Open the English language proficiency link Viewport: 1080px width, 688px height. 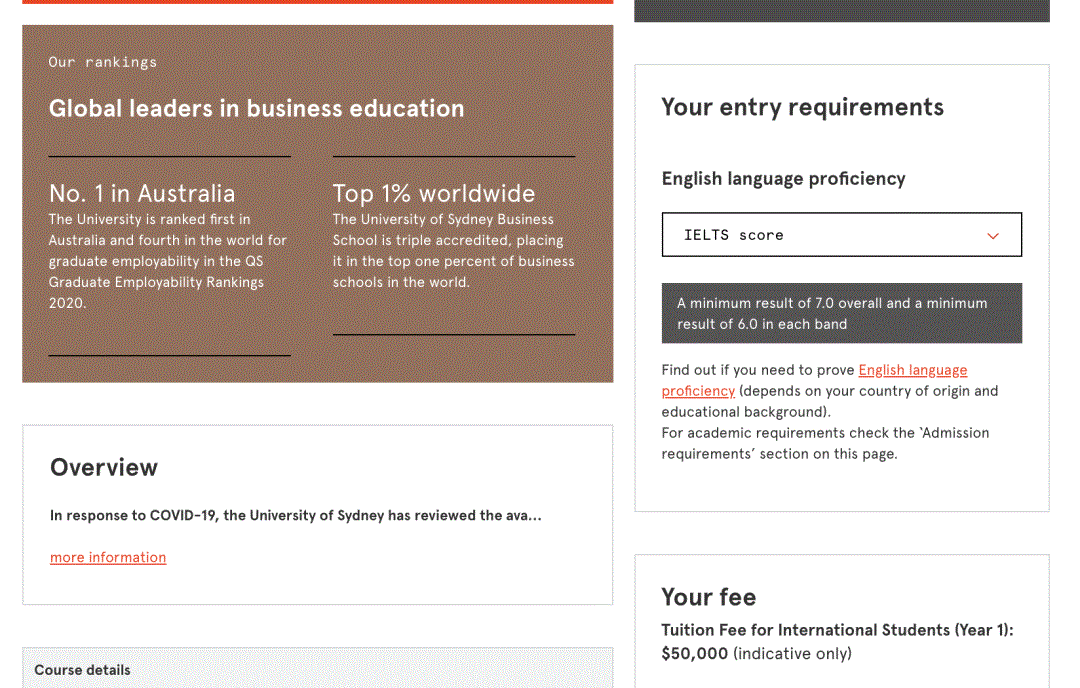(x=912, y=370)
